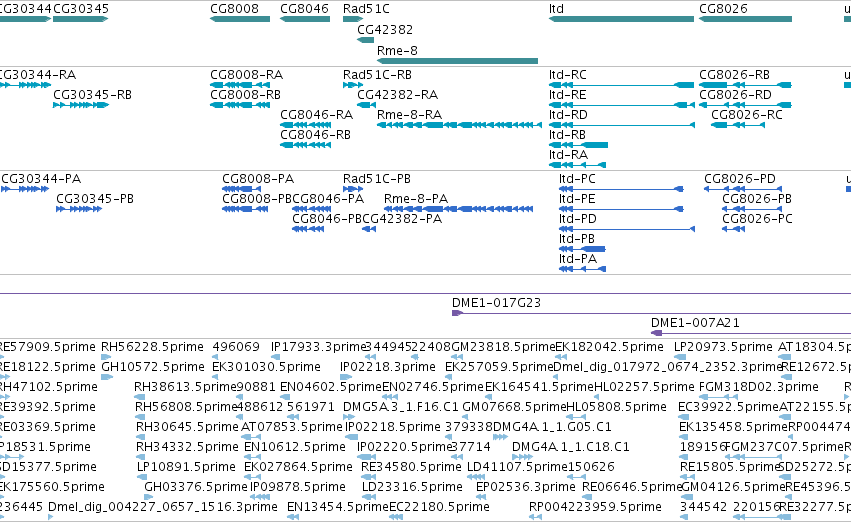Click the CG8026-PD protein label
This screenshot has height=522, width=851.
coord(740,179)
